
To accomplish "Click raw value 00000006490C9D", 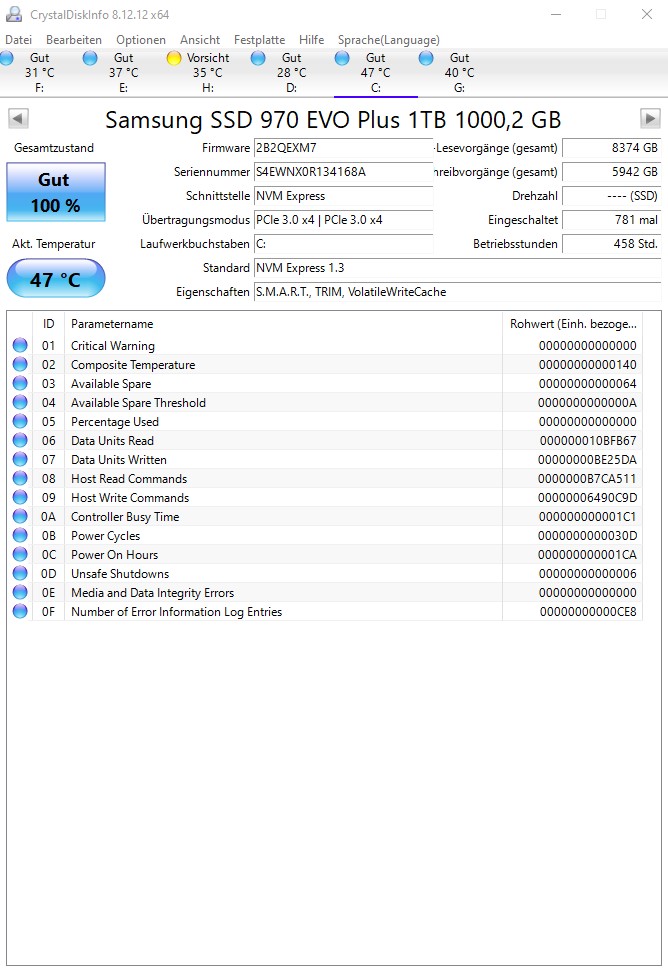I will [588, 498].
